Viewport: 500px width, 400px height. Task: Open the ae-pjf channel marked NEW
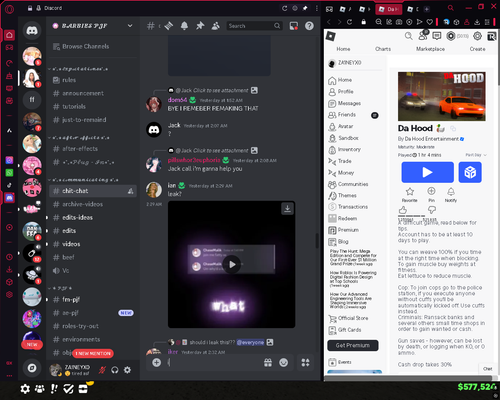click(93, 313)
